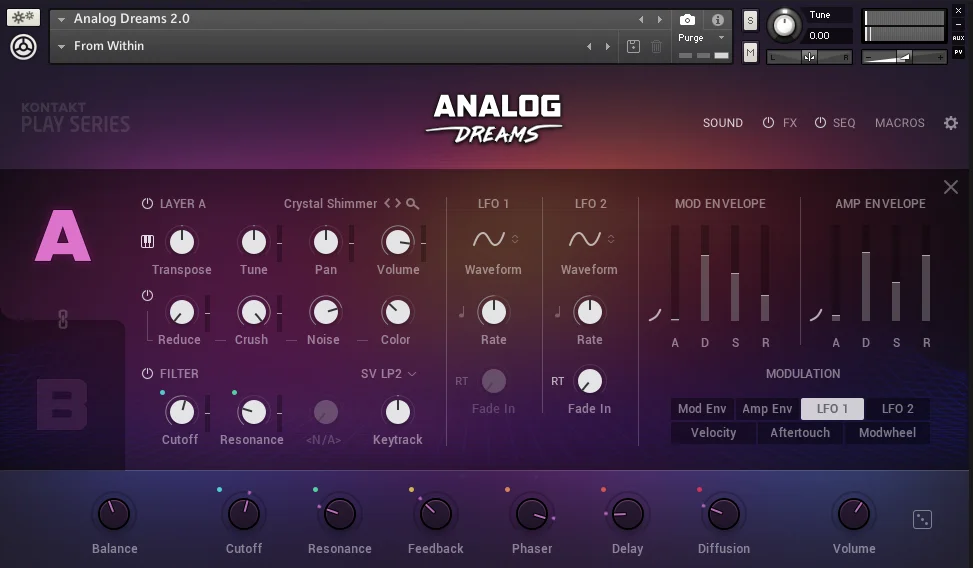Switch to the SEQ page
The width and height of the screenshot is (973, 568).
coord(844,123)
